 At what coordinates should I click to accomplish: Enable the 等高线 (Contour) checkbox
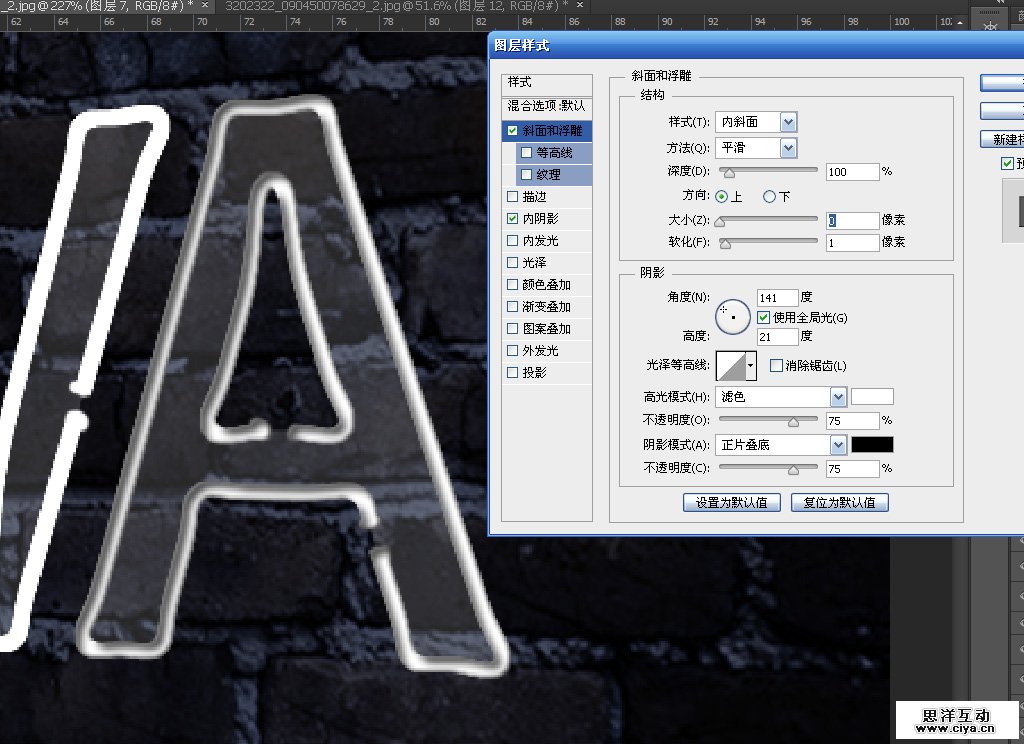[x=526, y=153]
